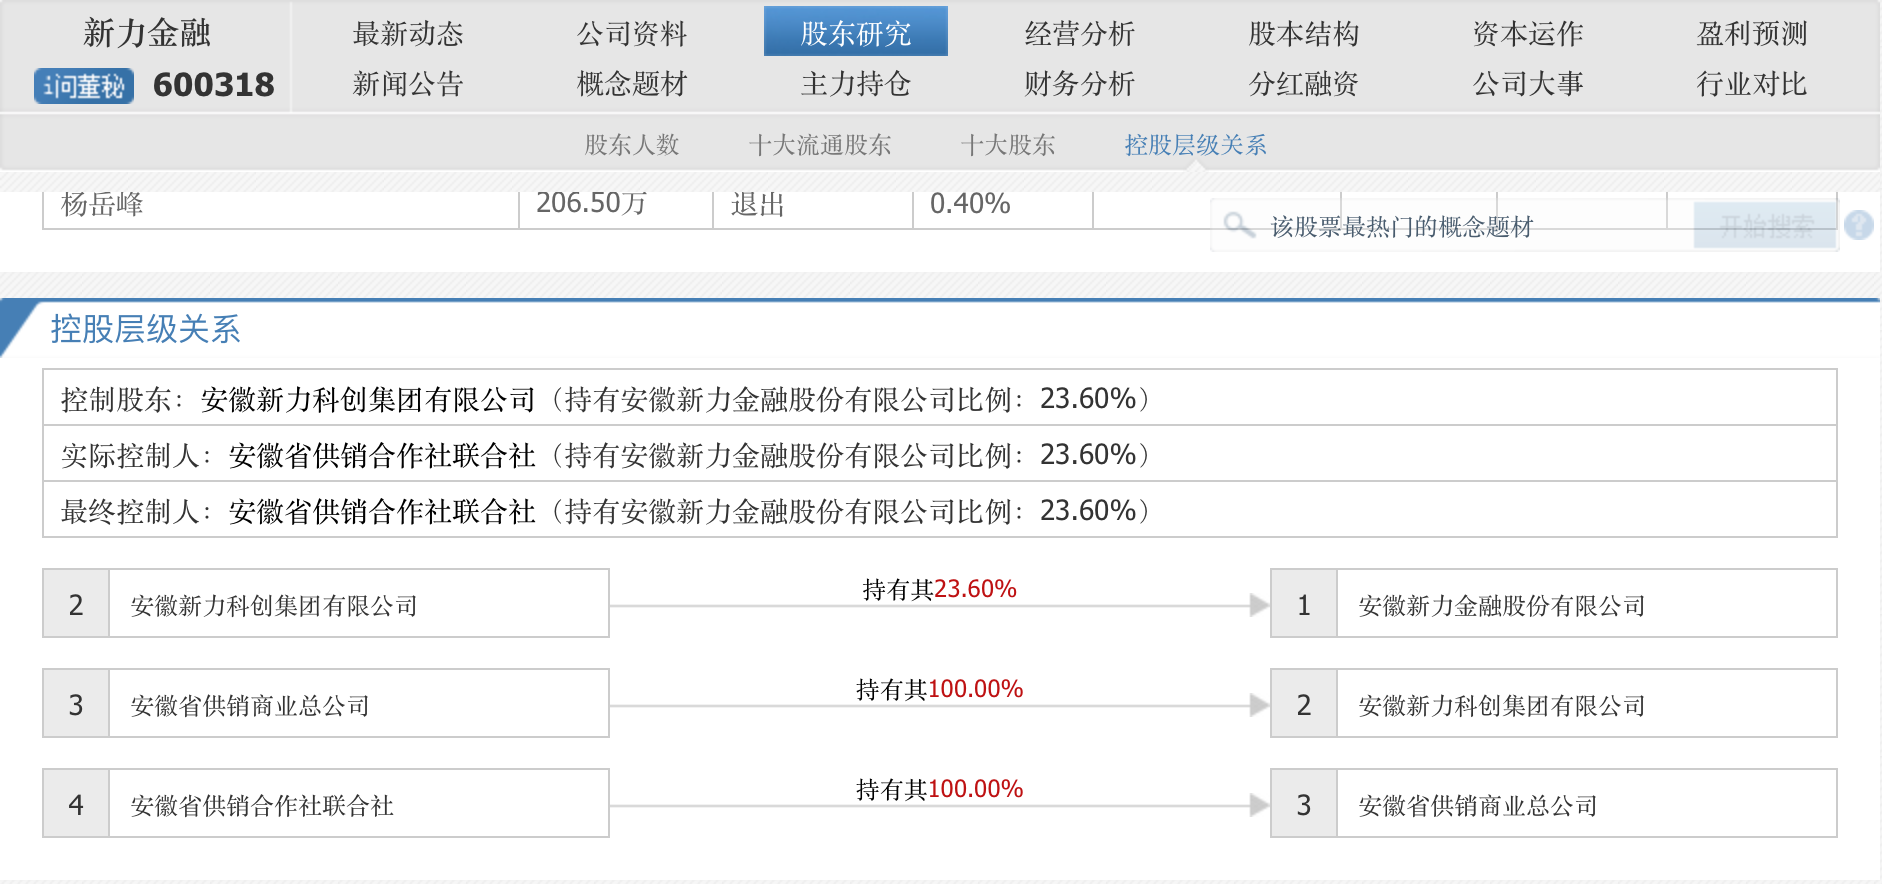Open the 主力持仓 tab
Viewport: 1882px width, 884px height.
pyautogui.click(x=855, y=84)
